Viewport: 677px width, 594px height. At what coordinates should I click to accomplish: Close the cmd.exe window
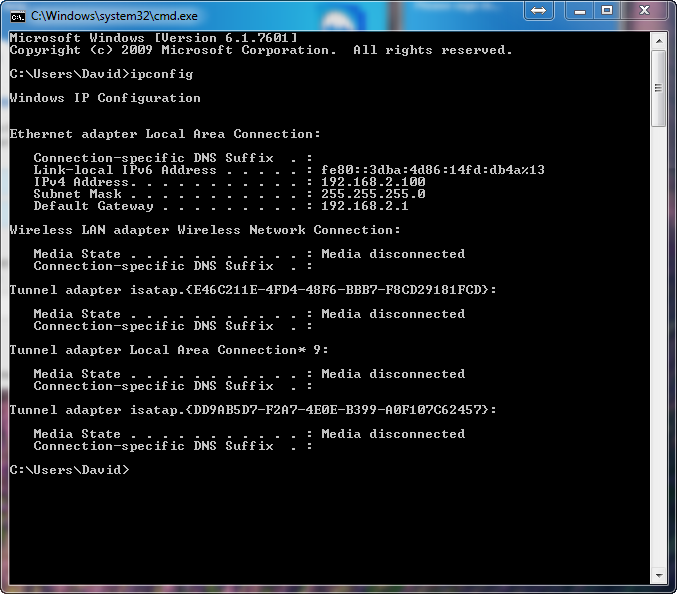(x=644, y=10)
